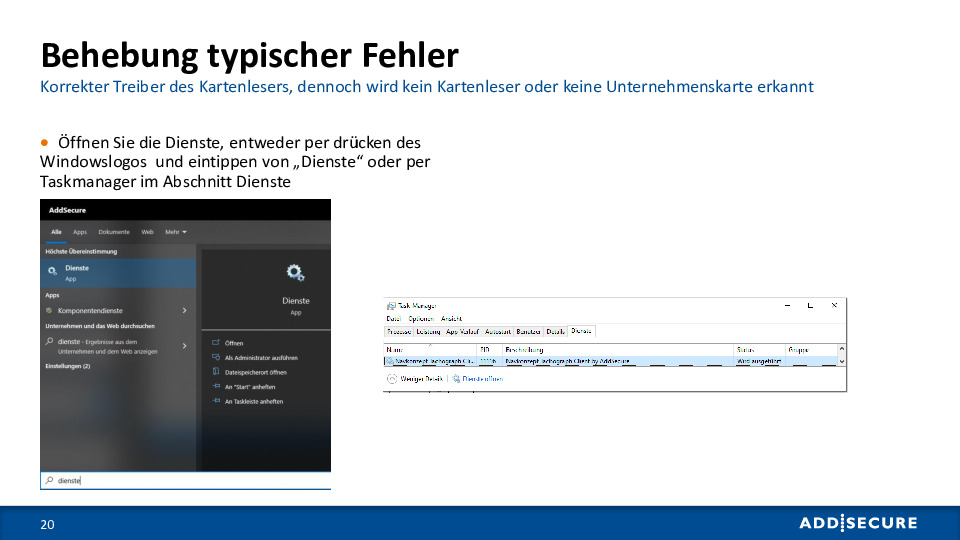Open the Datei menu in Task Manager
This screenshot has height=540, width=960.
[x=393, y=319]
